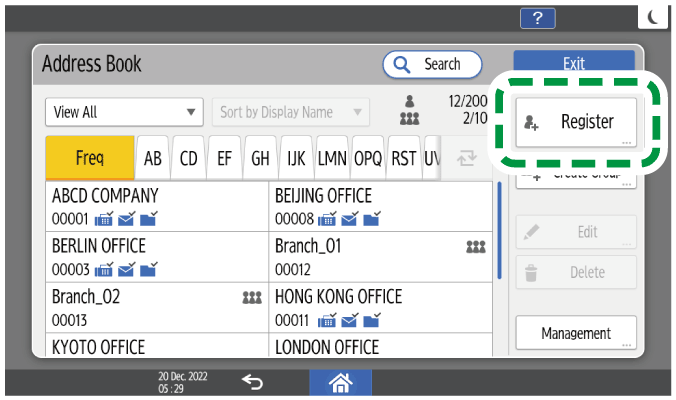Tap the user/group count icon

pos(409,111)
